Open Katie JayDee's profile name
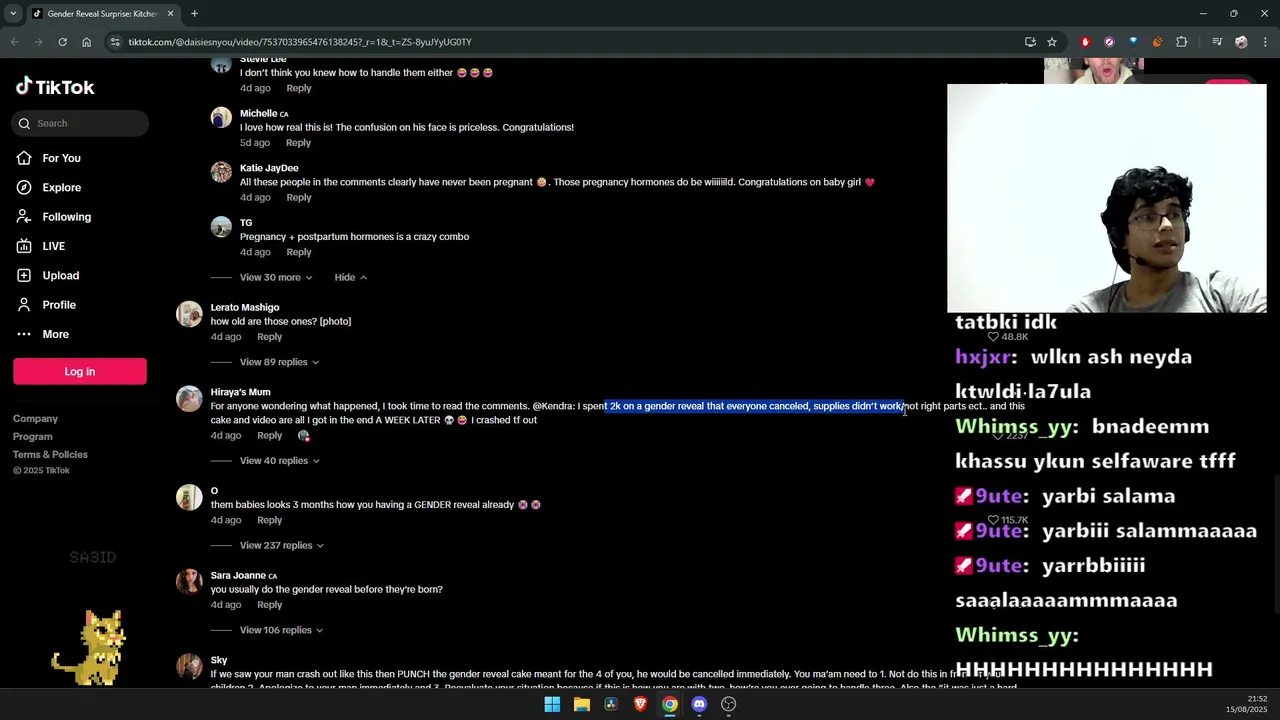 click(x=269, y=168)
